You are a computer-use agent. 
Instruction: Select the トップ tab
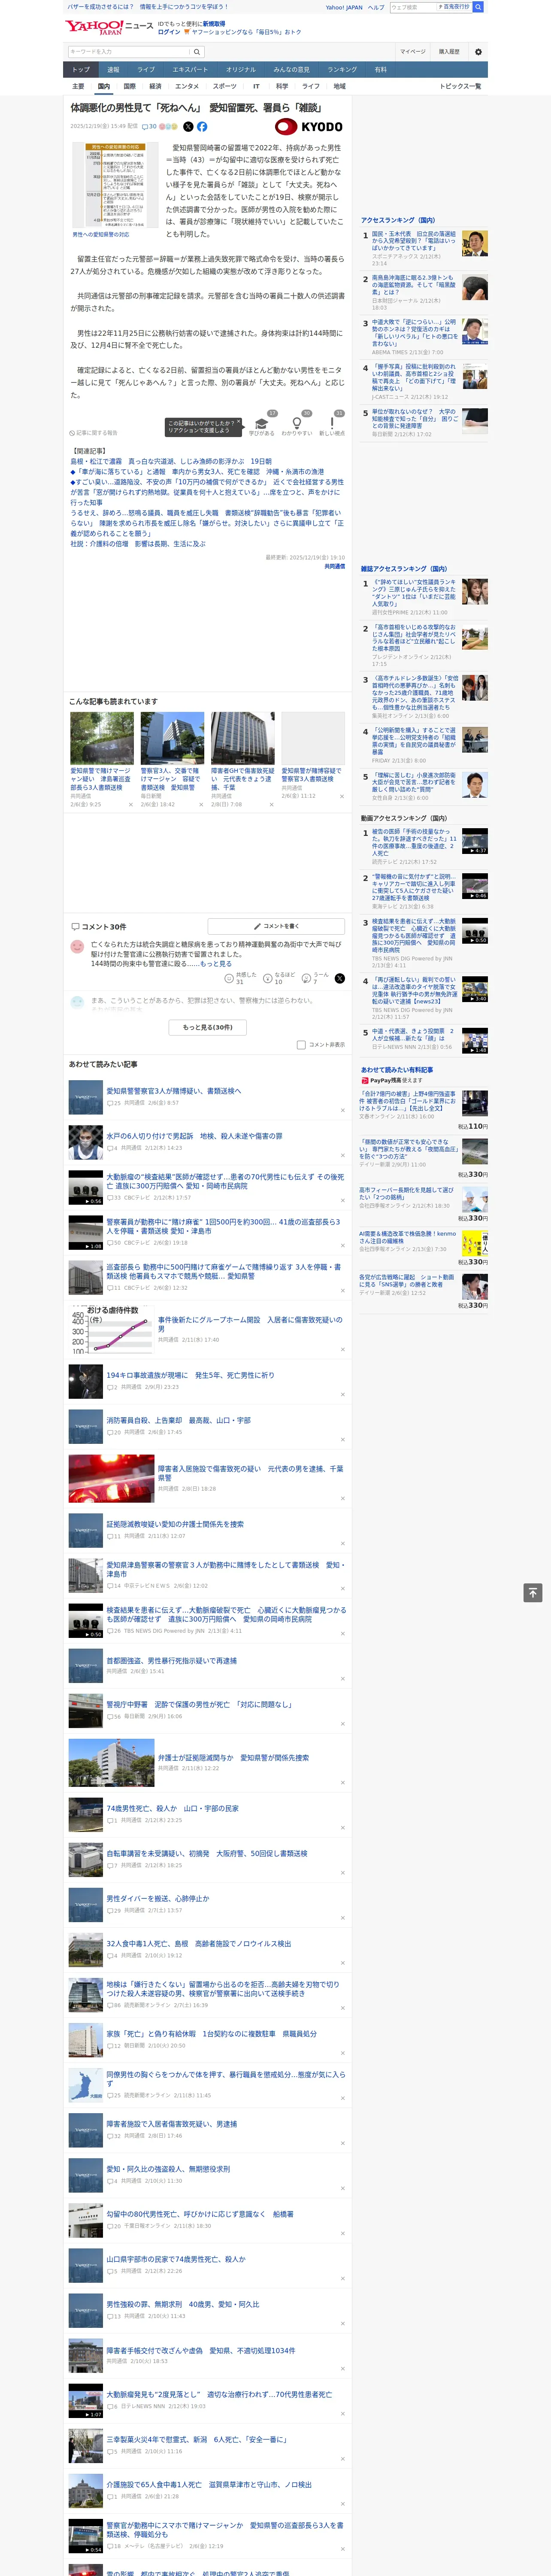pos(81,70)
